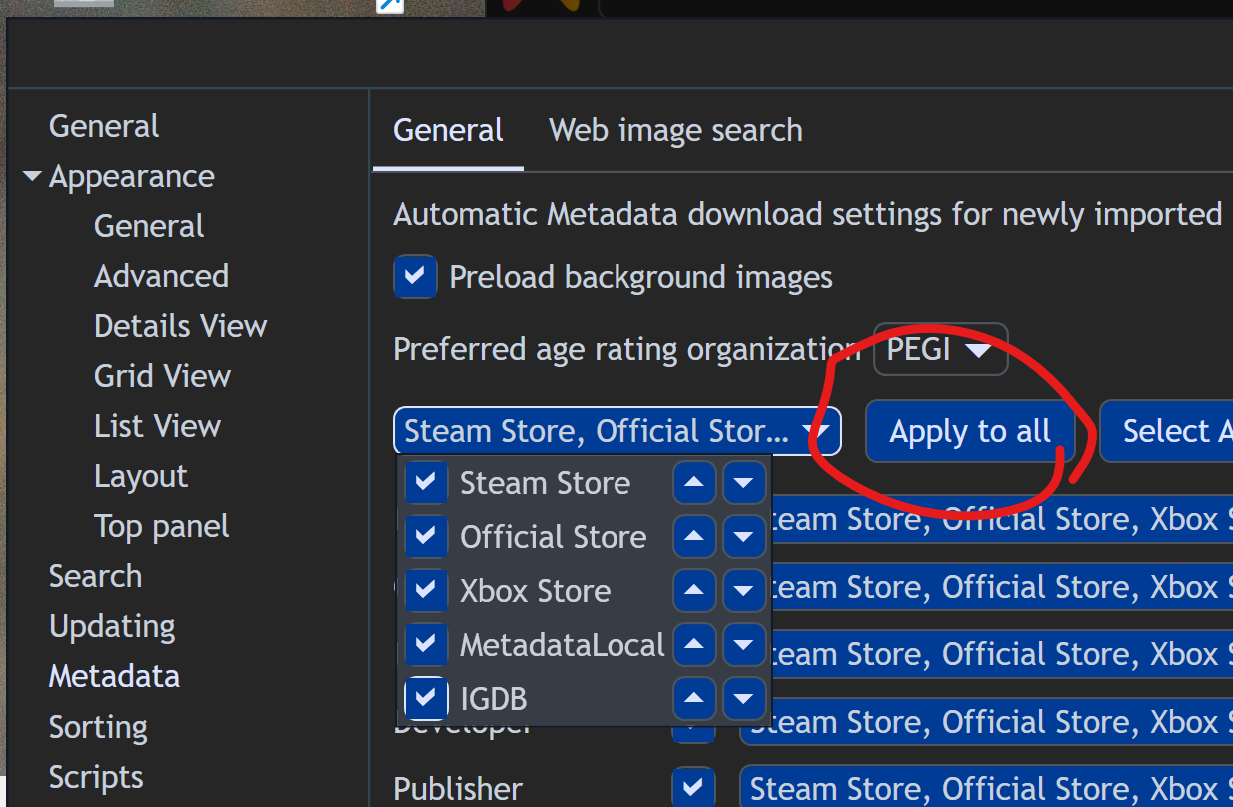Viewport: 1233px width, 807px height.
Task: Open Layout settings
Action: point(141,476)
